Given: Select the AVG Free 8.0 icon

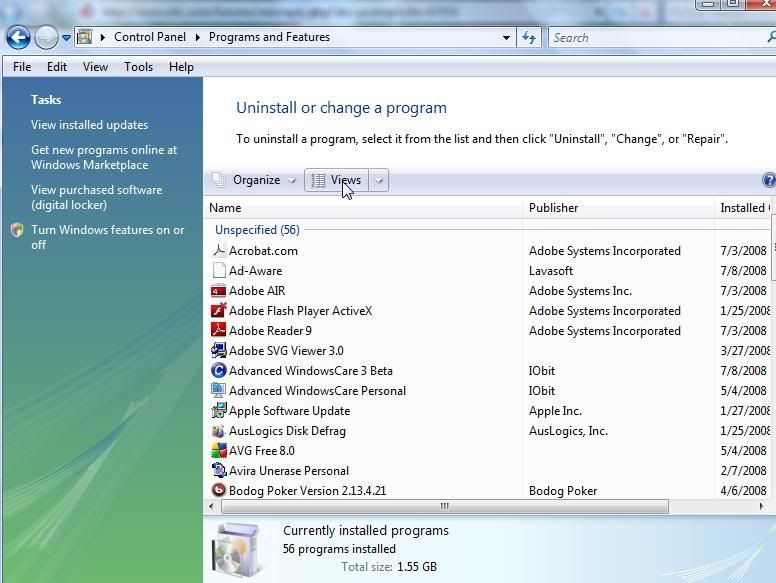Looking at the screenshot, I should [x=218, y=450].
